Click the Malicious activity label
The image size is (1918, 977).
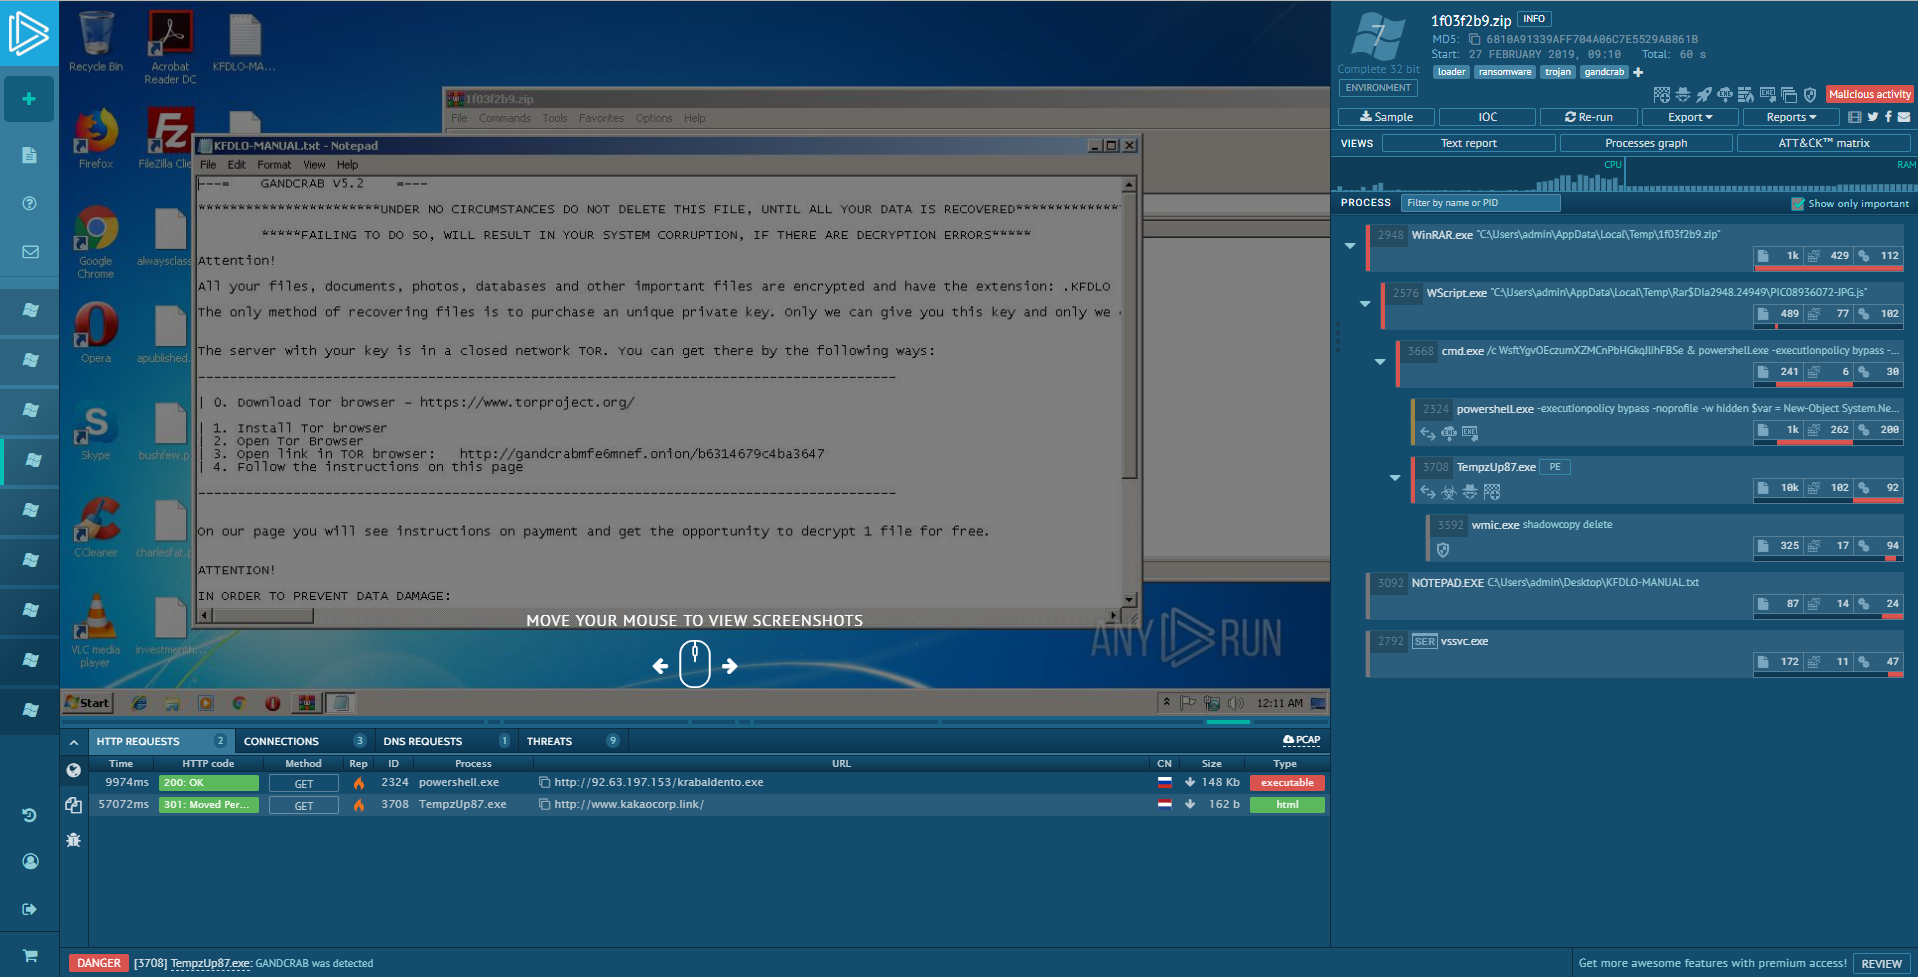point(1869,94)
